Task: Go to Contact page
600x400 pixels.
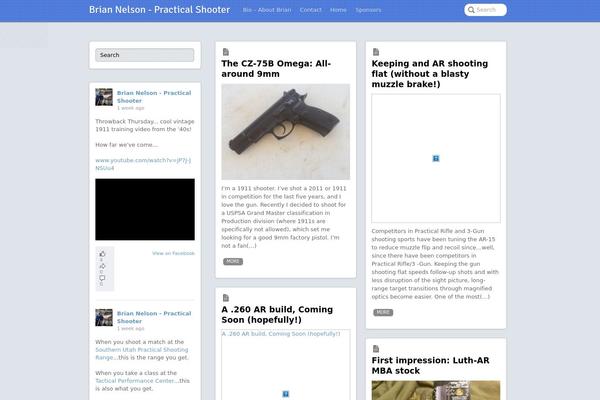Action: click(x=311, y=10)
